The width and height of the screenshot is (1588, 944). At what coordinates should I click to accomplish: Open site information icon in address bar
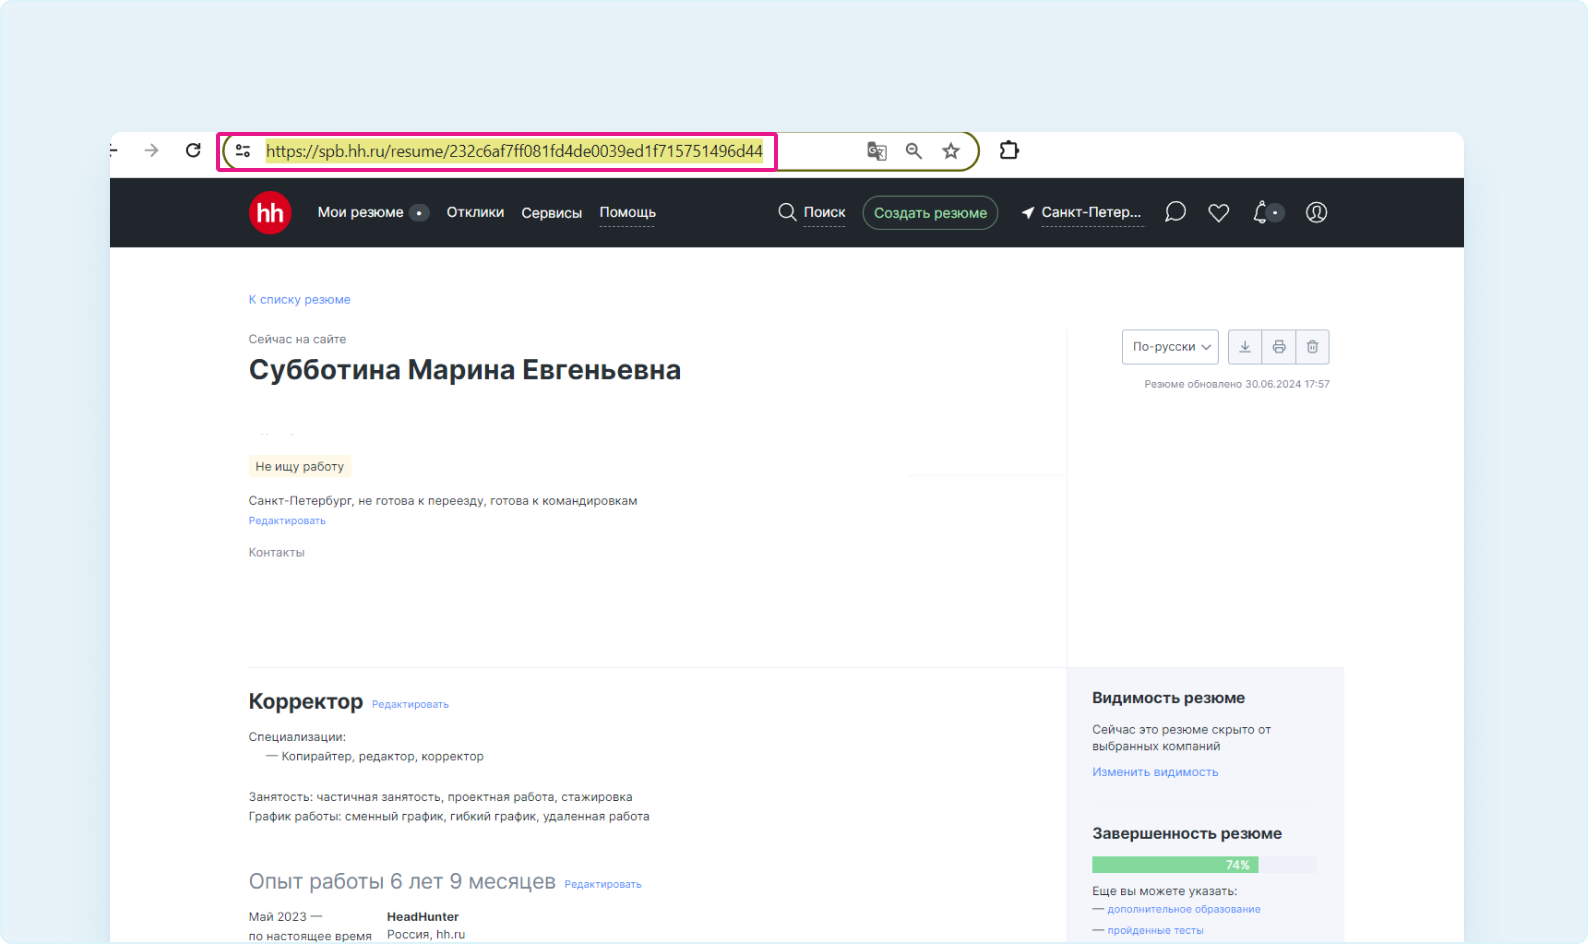(x=243, y=151)
